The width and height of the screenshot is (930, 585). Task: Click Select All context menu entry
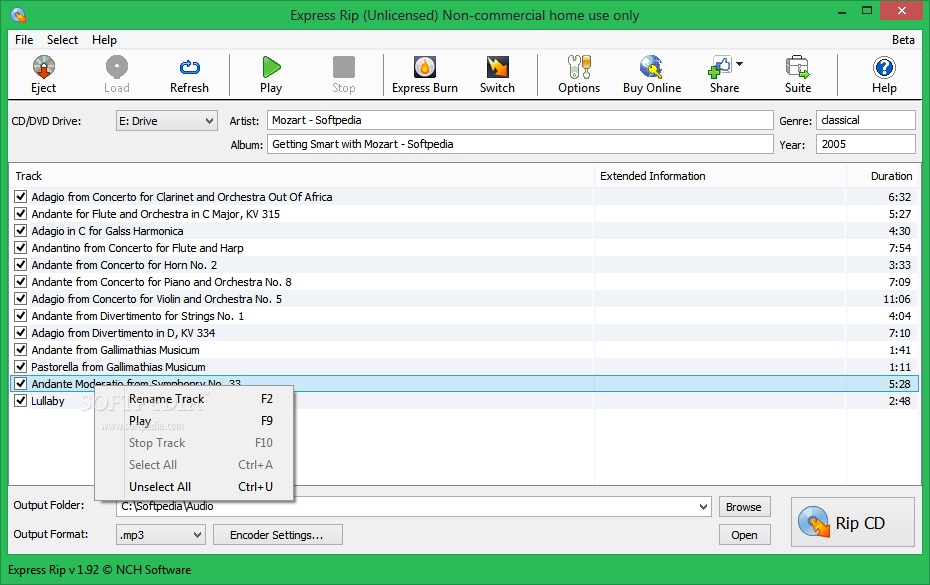[195, 465]
